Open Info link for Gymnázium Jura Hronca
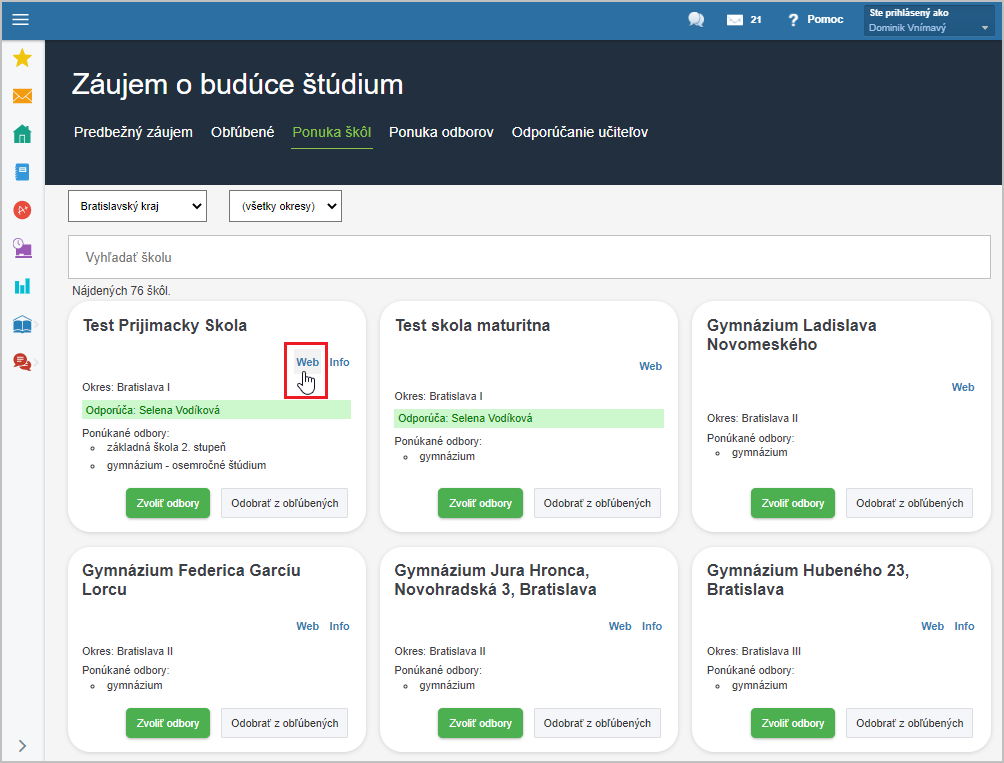1004x763 pixels. [652, 626]
